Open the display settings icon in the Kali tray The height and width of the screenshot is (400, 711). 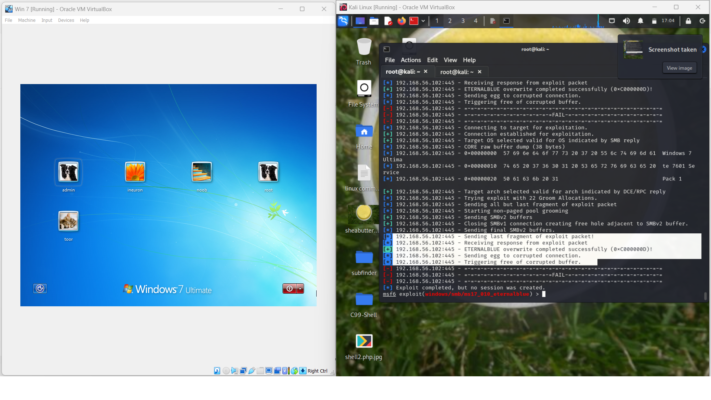coord(612,21)
